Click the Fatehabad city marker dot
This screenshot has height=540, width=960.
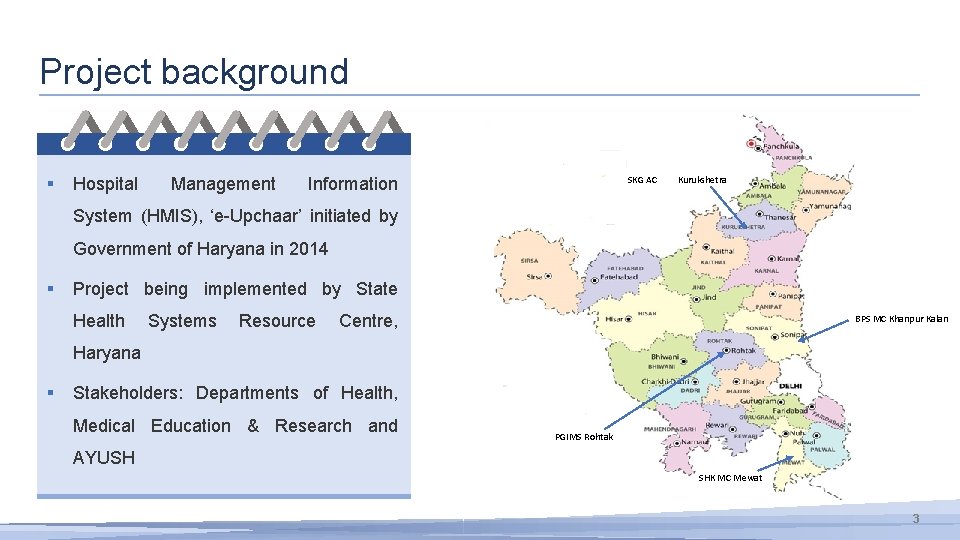coord(594,280)
